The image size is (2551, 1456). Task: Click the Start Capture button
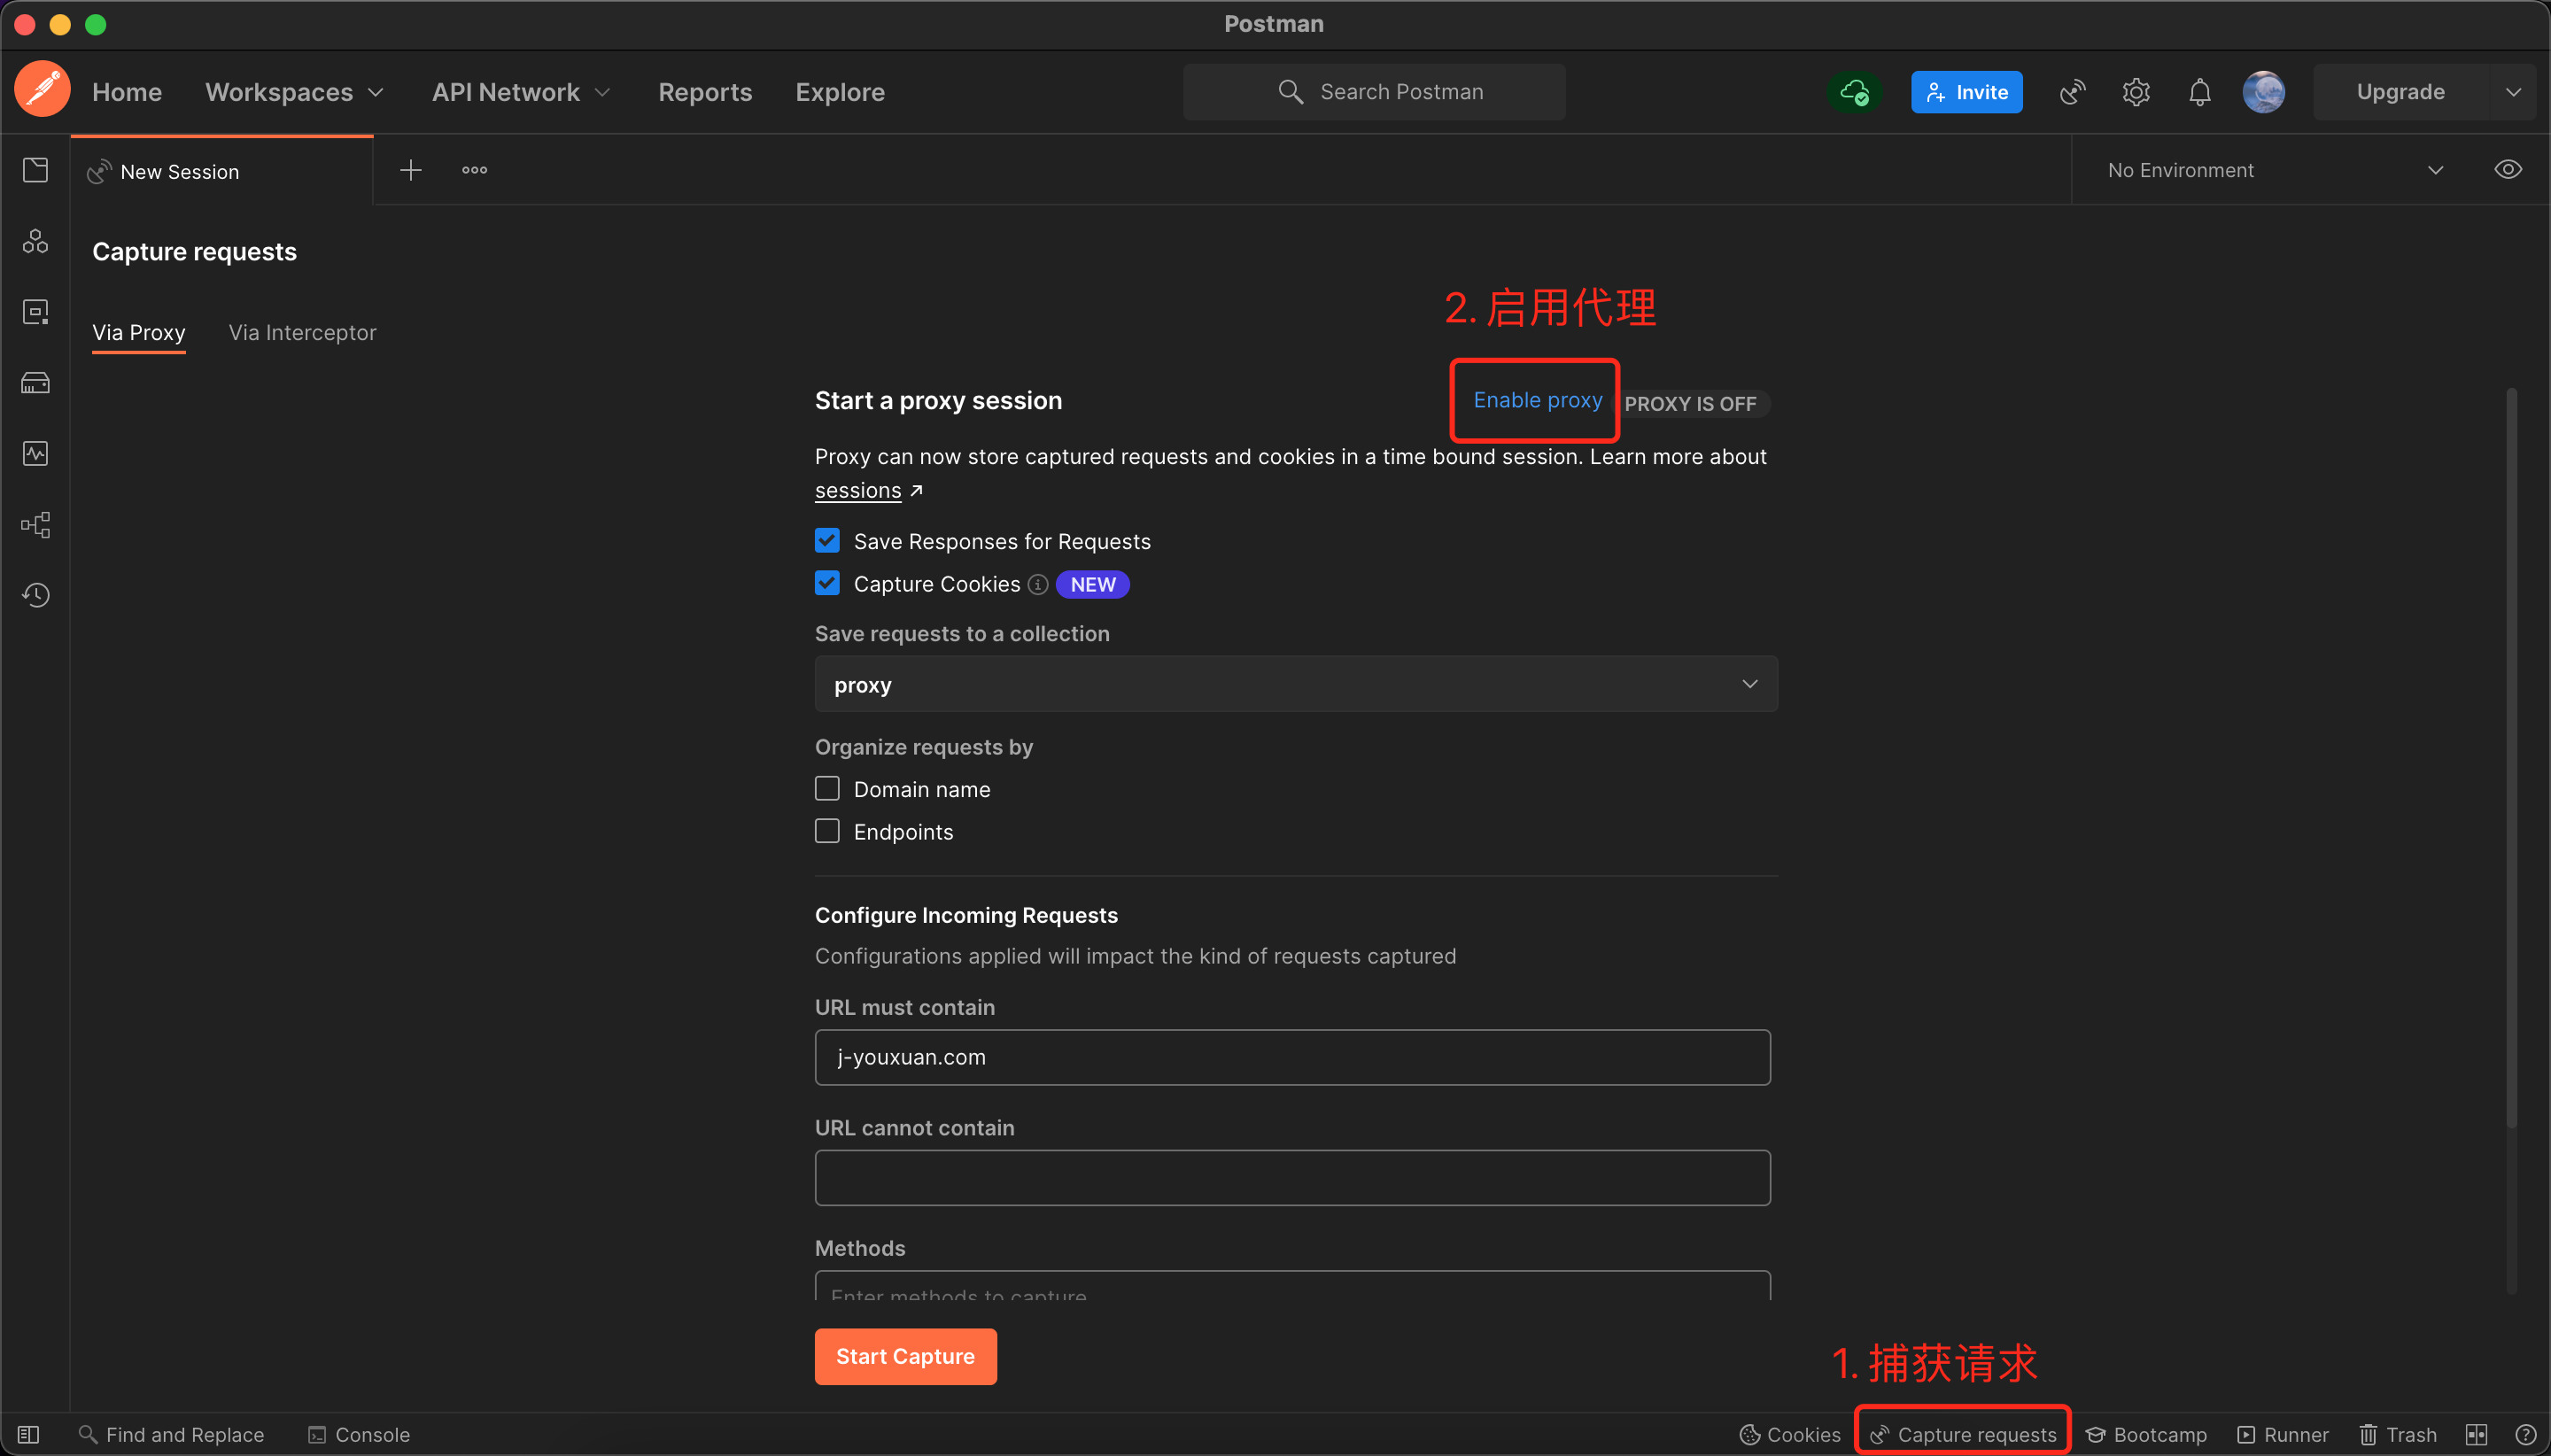[x=905, y=1357]
